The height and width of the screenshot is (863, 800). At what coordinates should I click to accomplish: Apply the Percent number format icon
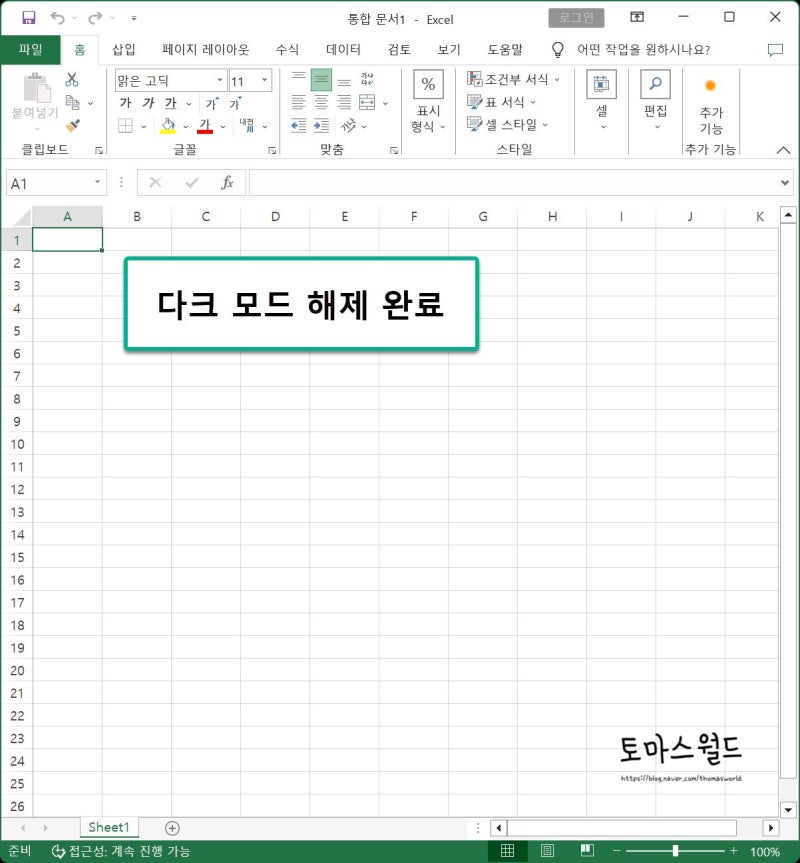427,84
